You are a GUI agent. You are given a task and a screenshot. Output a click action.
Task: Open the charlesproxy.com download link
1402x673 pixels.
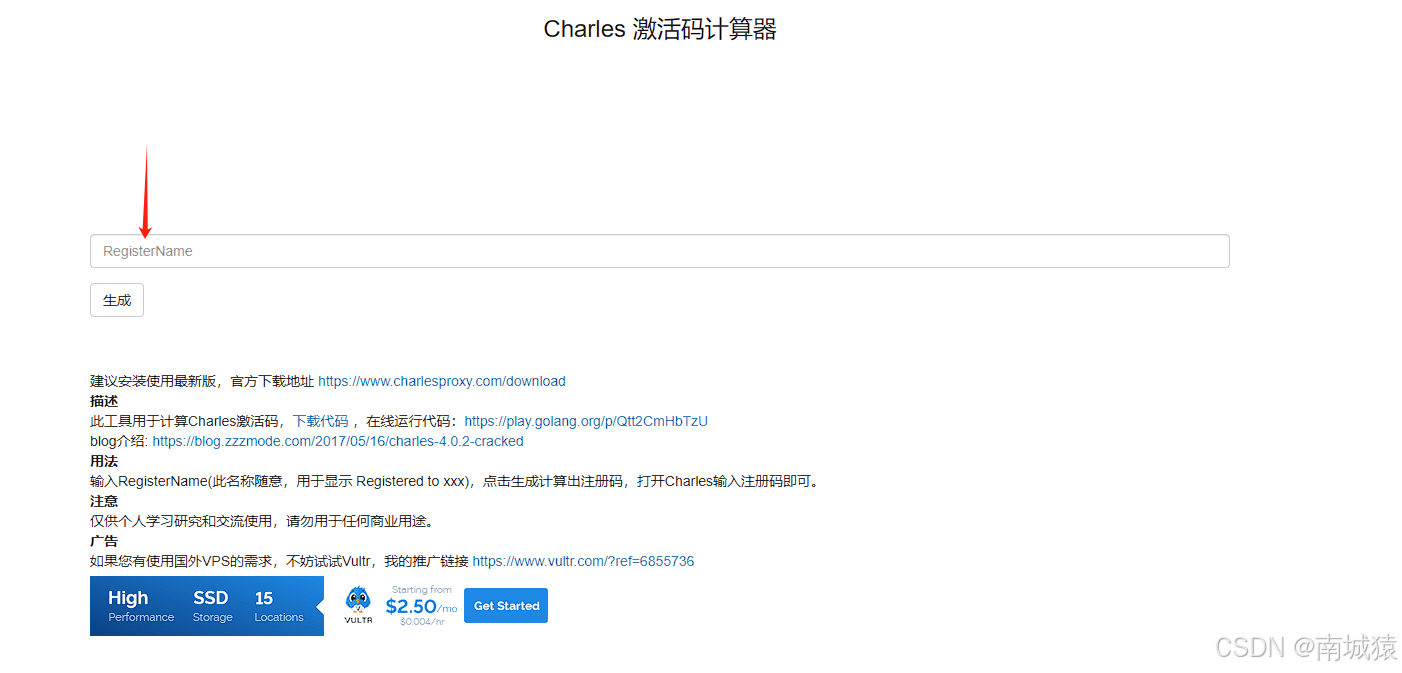pos(442,381)
